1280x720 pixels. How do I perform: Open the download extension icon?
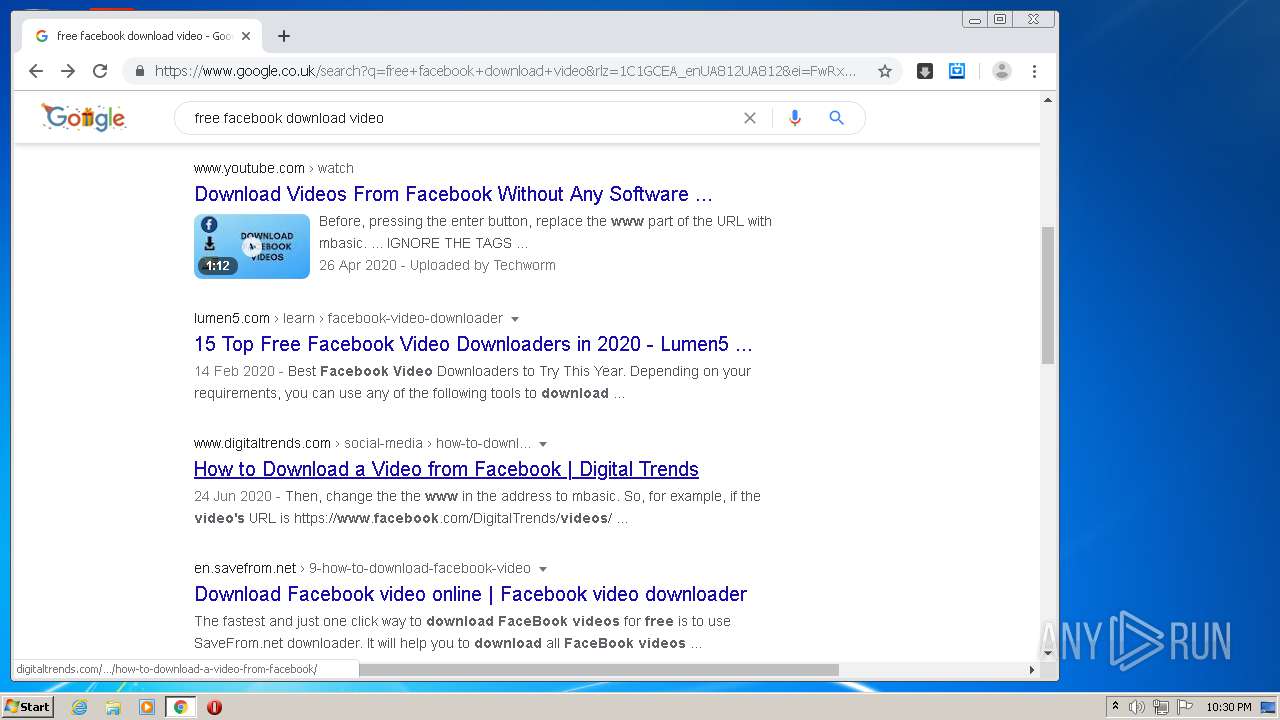point(925,71)
